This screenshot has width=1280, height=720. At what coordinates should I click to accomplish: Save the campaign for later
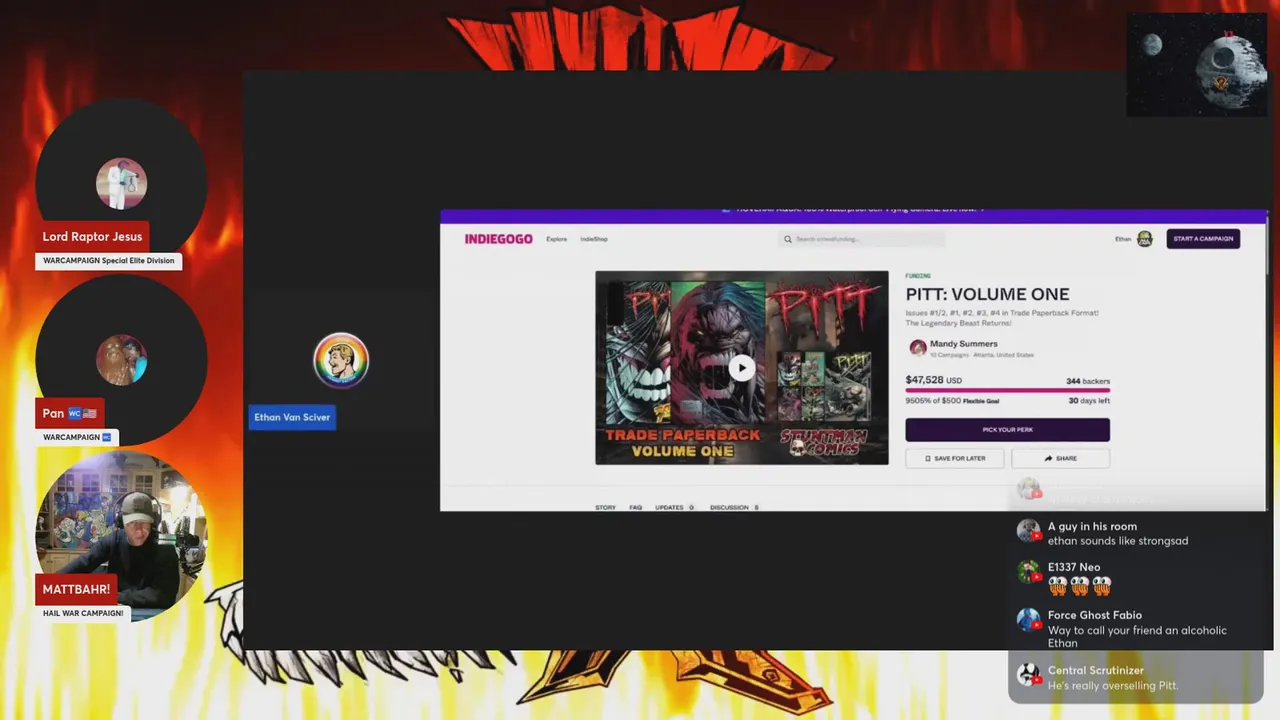[x=954, y=458]
